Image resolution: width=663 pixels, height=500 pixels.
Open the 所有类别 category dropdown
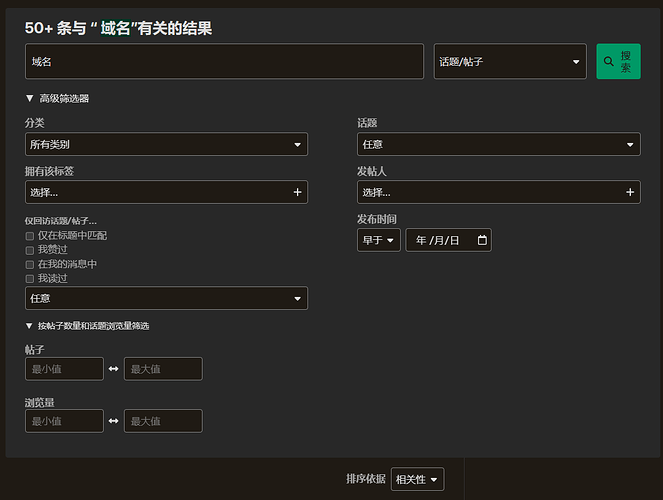tap(166, 144)
